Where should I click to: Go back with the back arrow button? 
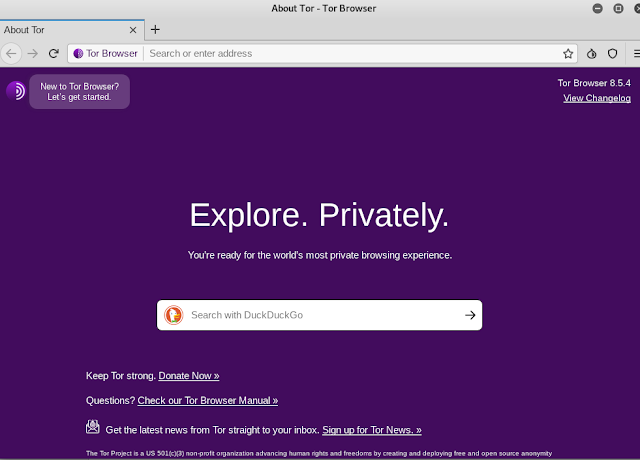point(11,53)
